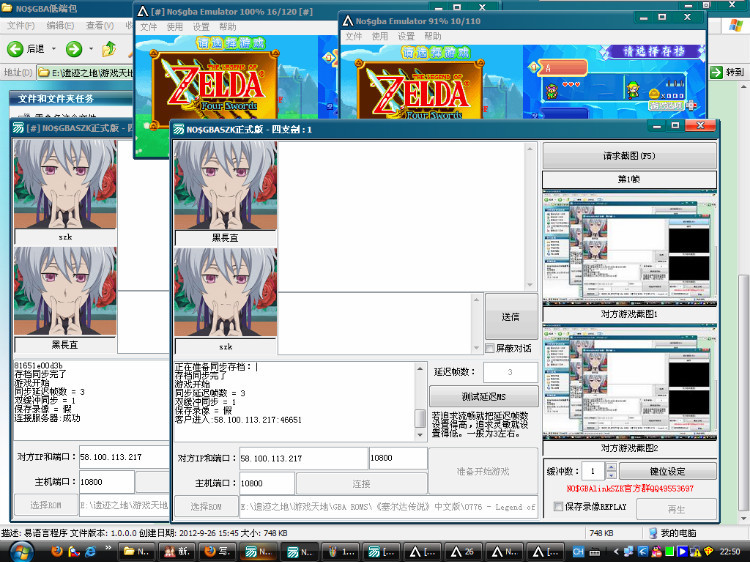Toggle the 保存录像REPLAY checkbox
Screen dimensions: 750x562
pos(558,506)
